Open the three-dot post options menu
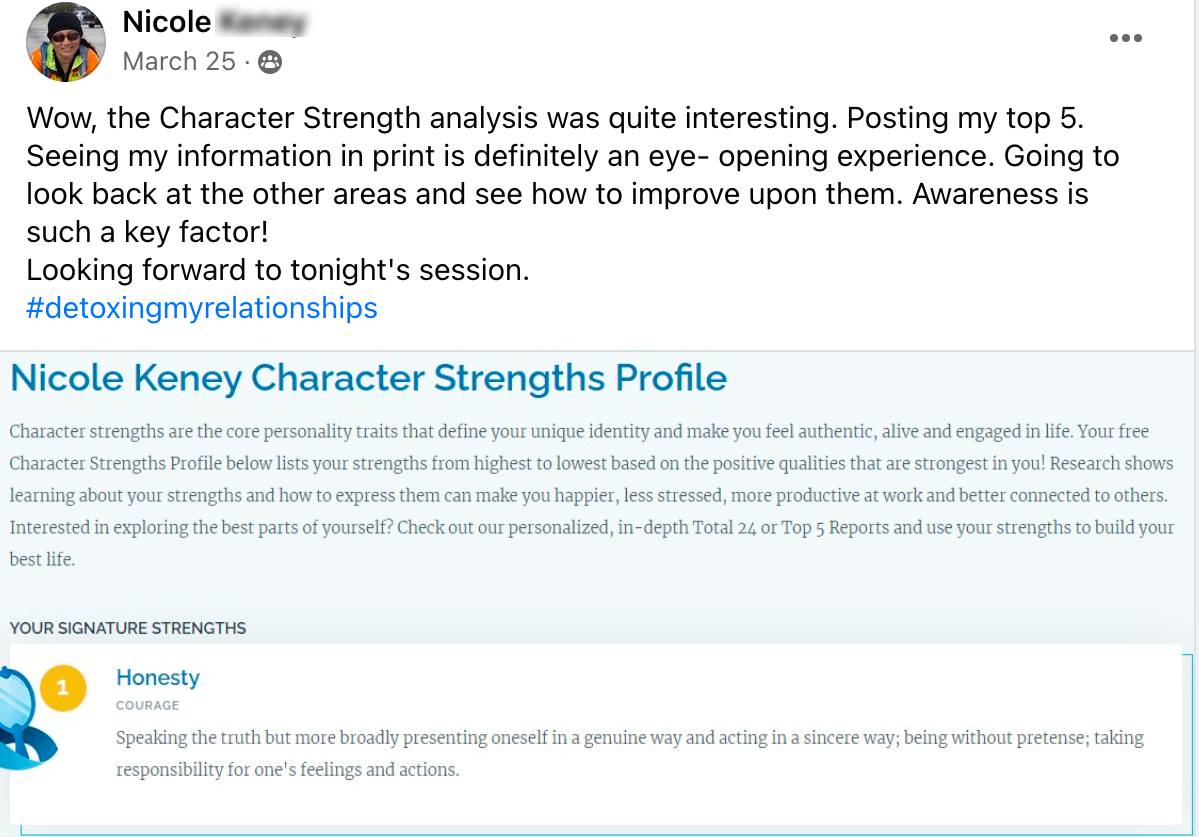The image size is (1199, 837). tap(1125, 38)
